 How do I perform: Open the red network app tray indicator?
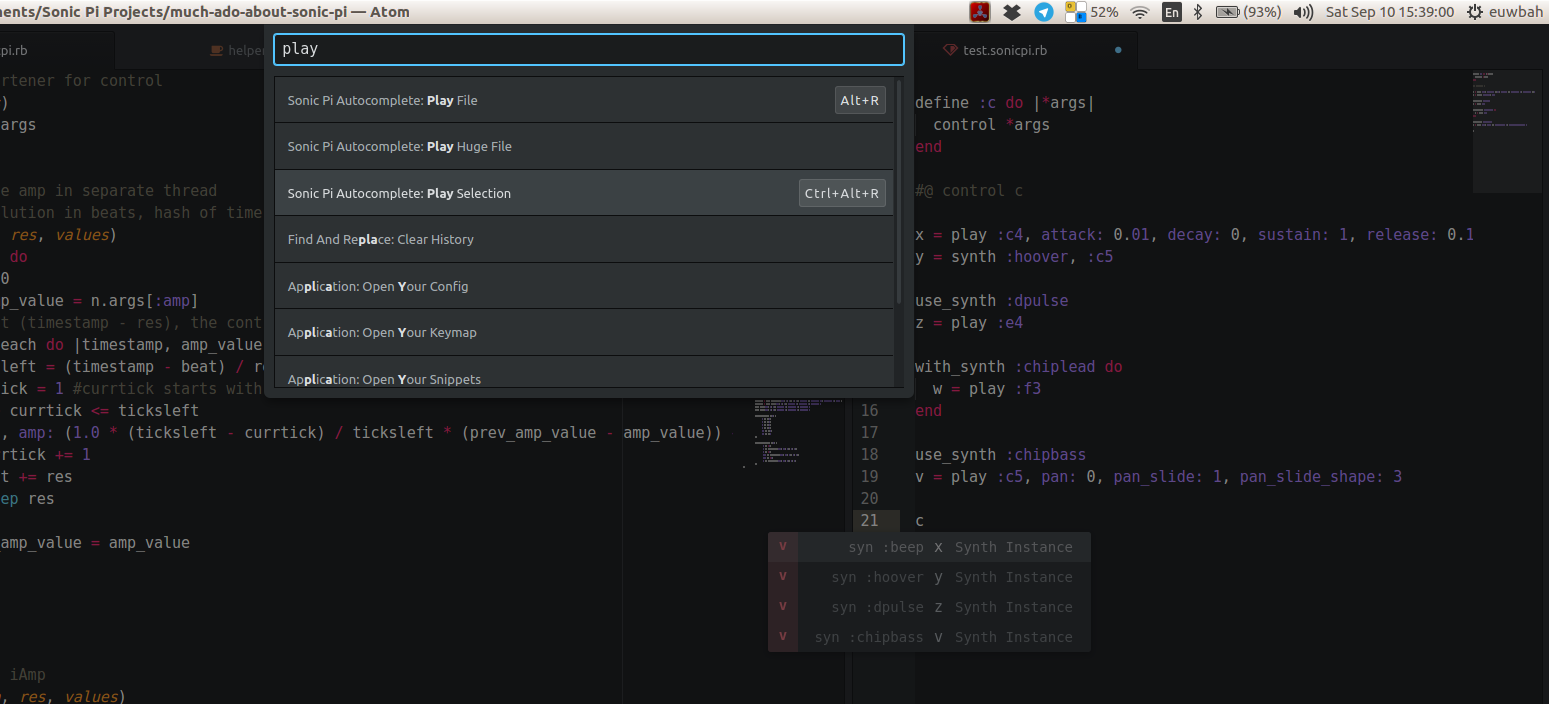pyautogui.click(x=980, y=12)
